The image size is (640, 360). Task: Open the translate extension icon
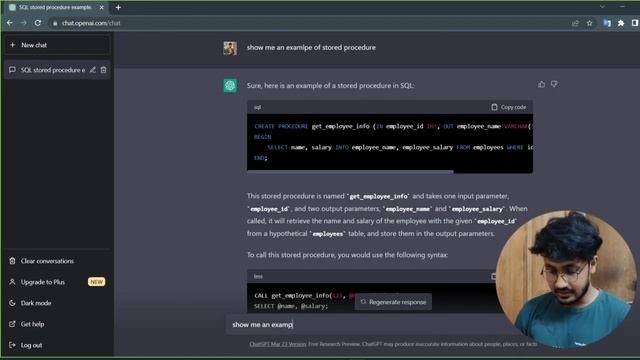tap(607, 23)
